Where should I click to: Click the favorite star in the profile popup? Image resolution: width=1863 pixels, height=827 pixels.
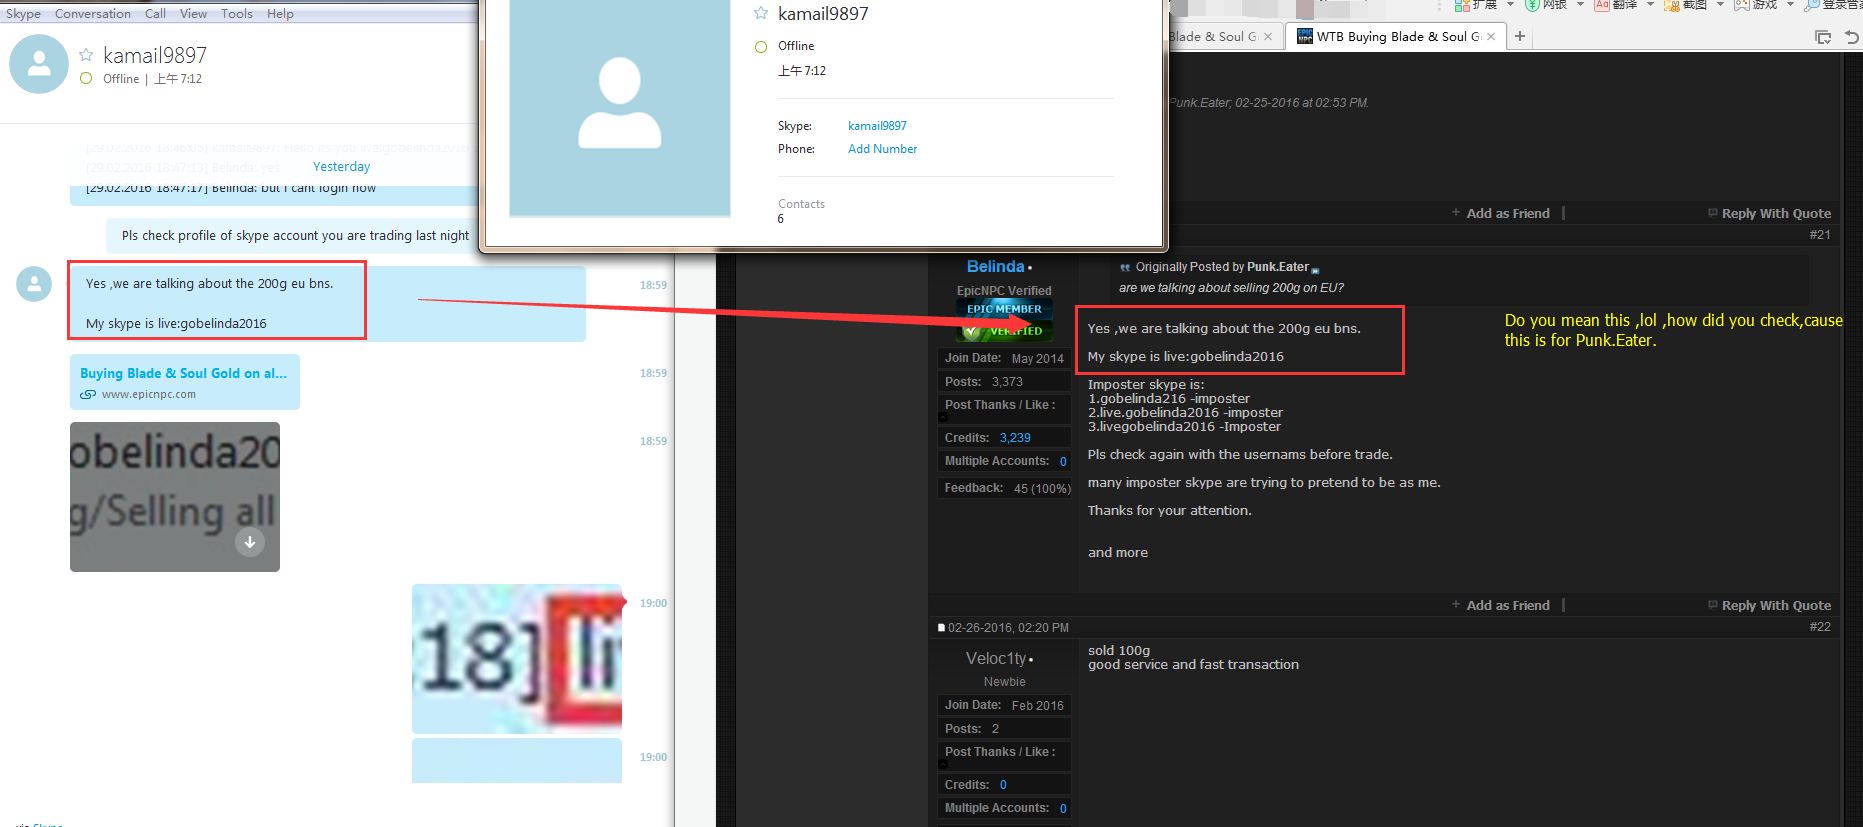pos(761,13)
